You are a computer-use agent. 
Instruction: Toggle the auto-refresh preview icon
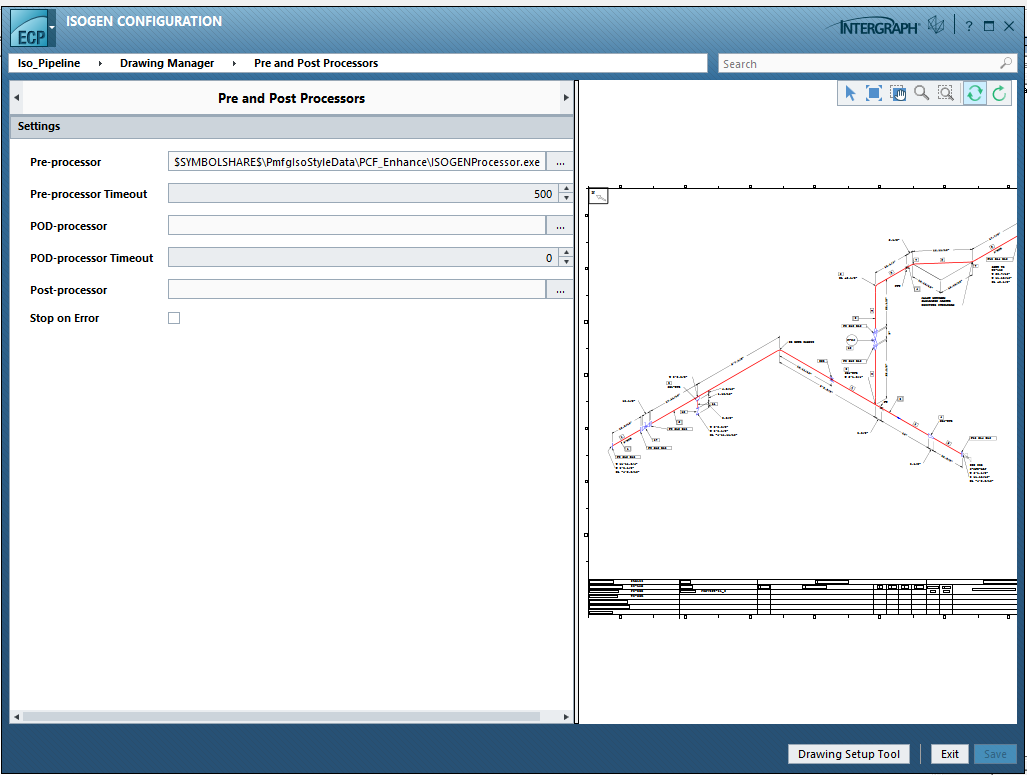tap(975, 94)
